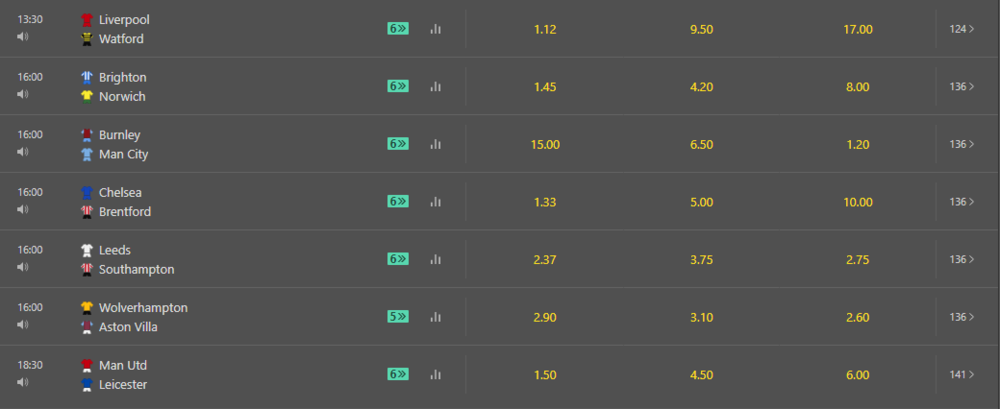Open stats bars for Leeds vs Southampton
The image size is (1000, 409).
[x=436, y=259]
